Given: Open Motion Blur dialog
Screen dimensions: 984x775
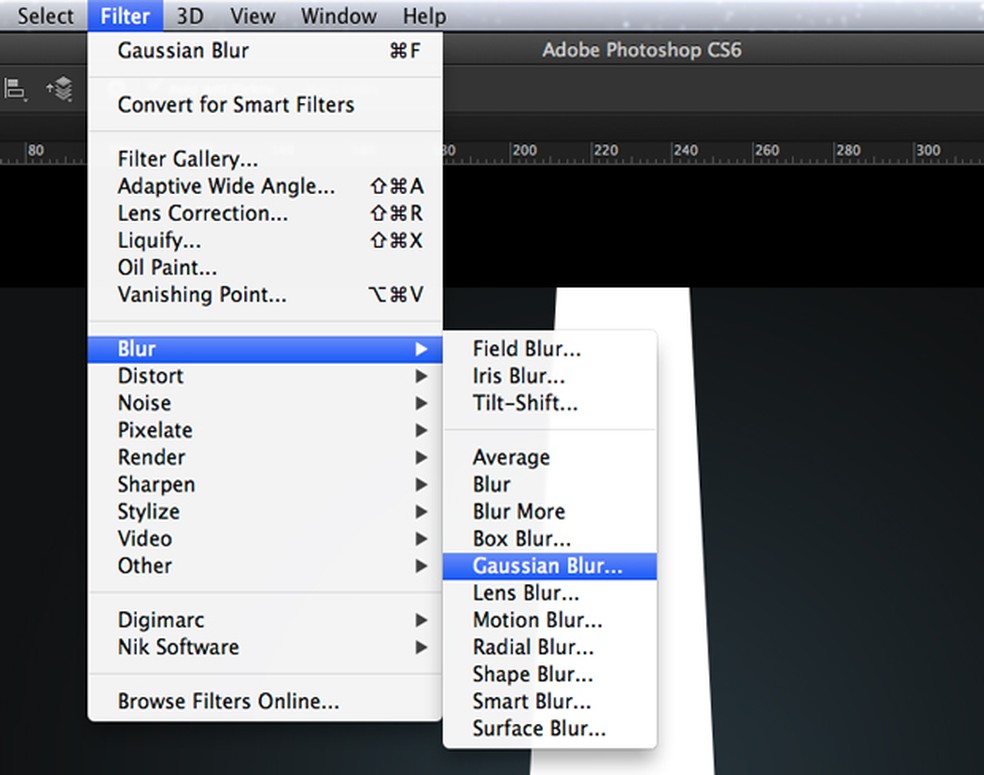Looking at the screenshot, I should pos(550,620).
